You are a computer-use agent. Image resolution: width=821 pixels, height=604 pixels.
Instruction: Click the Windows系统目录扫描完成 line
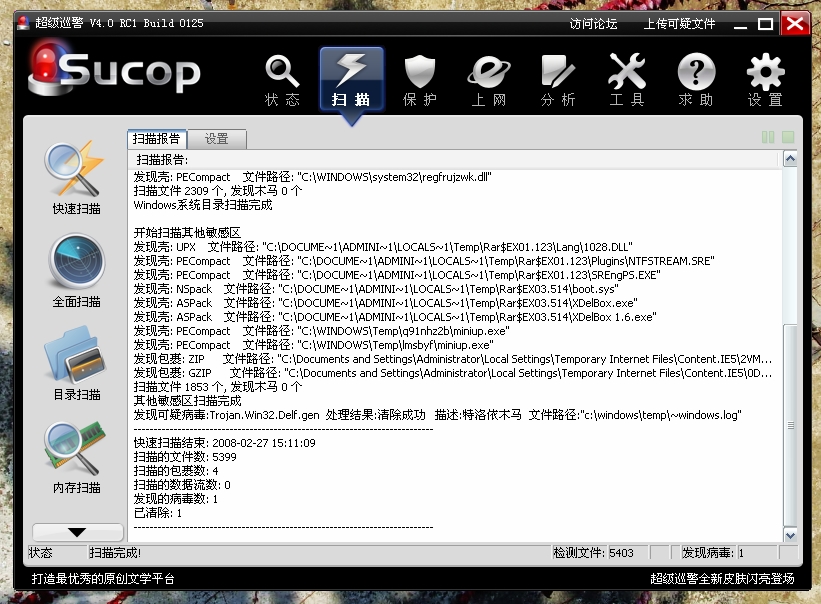tap(203, 205)
